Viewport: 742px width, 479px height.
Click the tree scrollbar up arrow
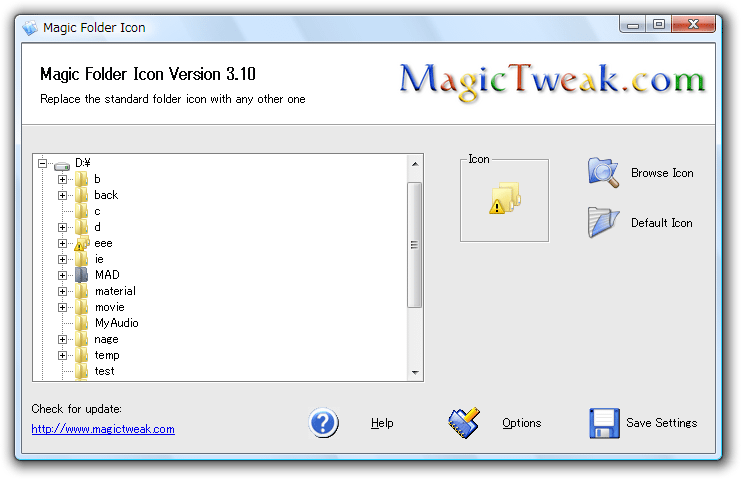point(415,164)
